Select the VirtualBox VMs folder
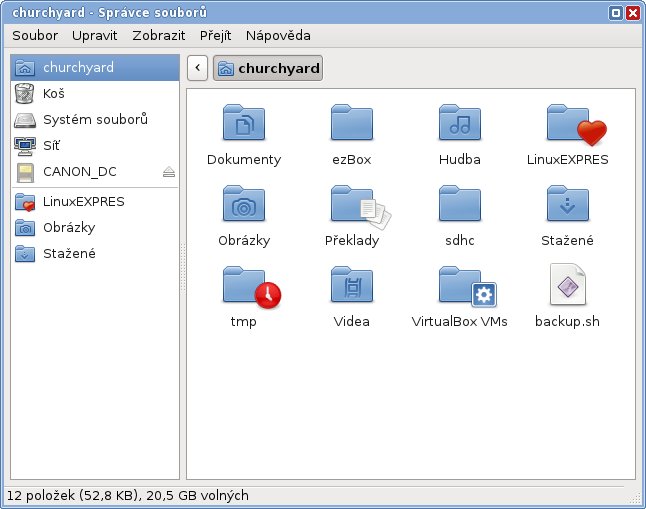Image resolution: width=646 pixels, height=509 pixels. click(x=459, y=287)
